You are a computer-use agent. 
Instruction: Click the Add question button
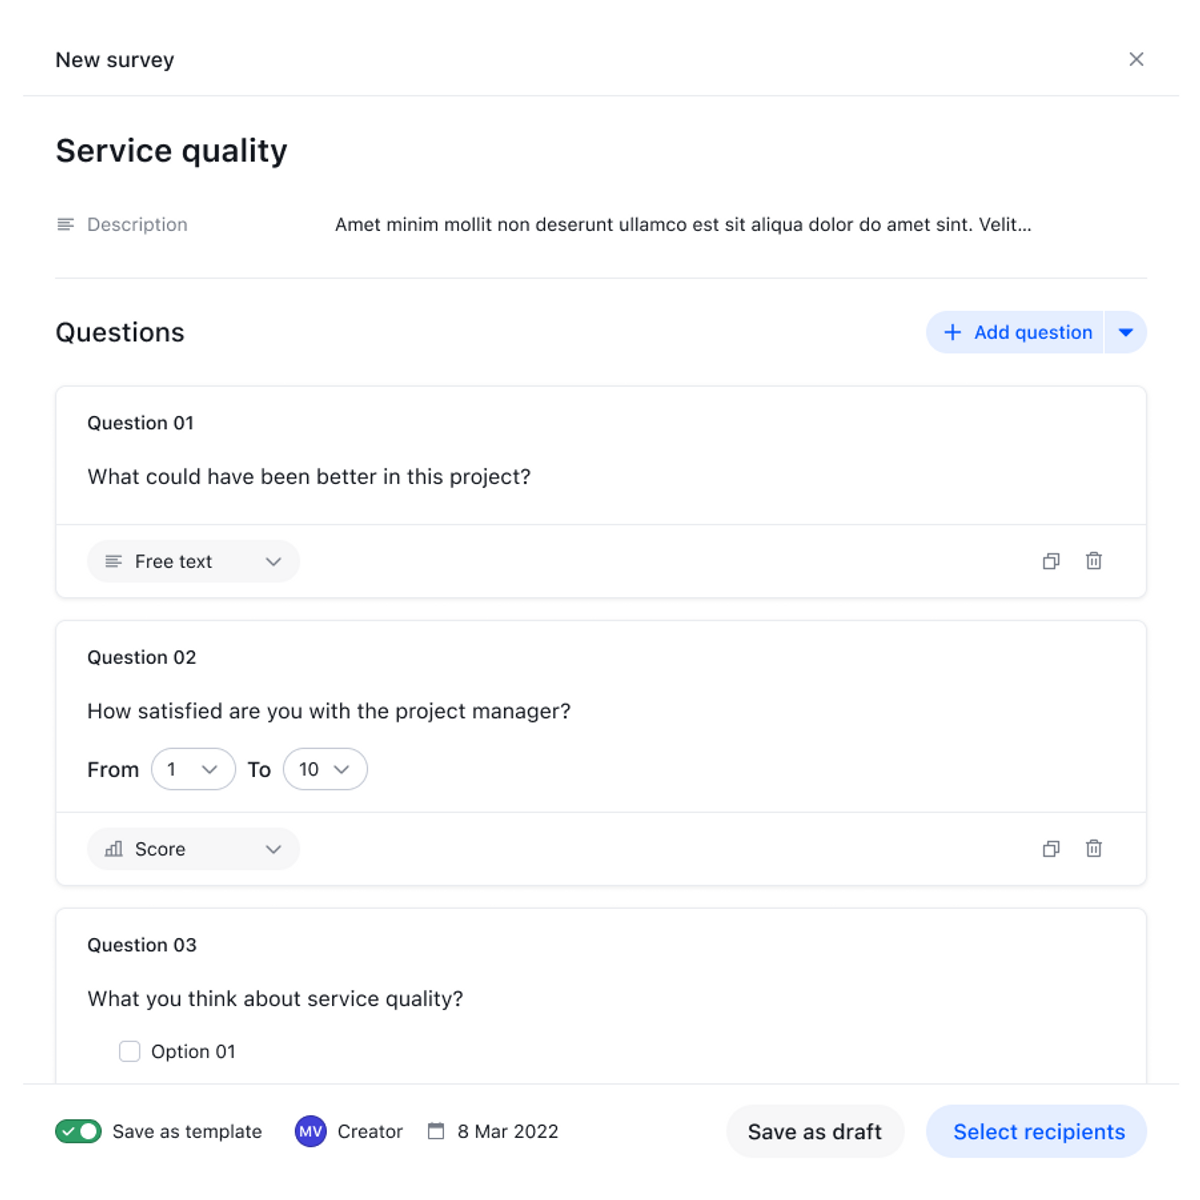point(1017,332)
